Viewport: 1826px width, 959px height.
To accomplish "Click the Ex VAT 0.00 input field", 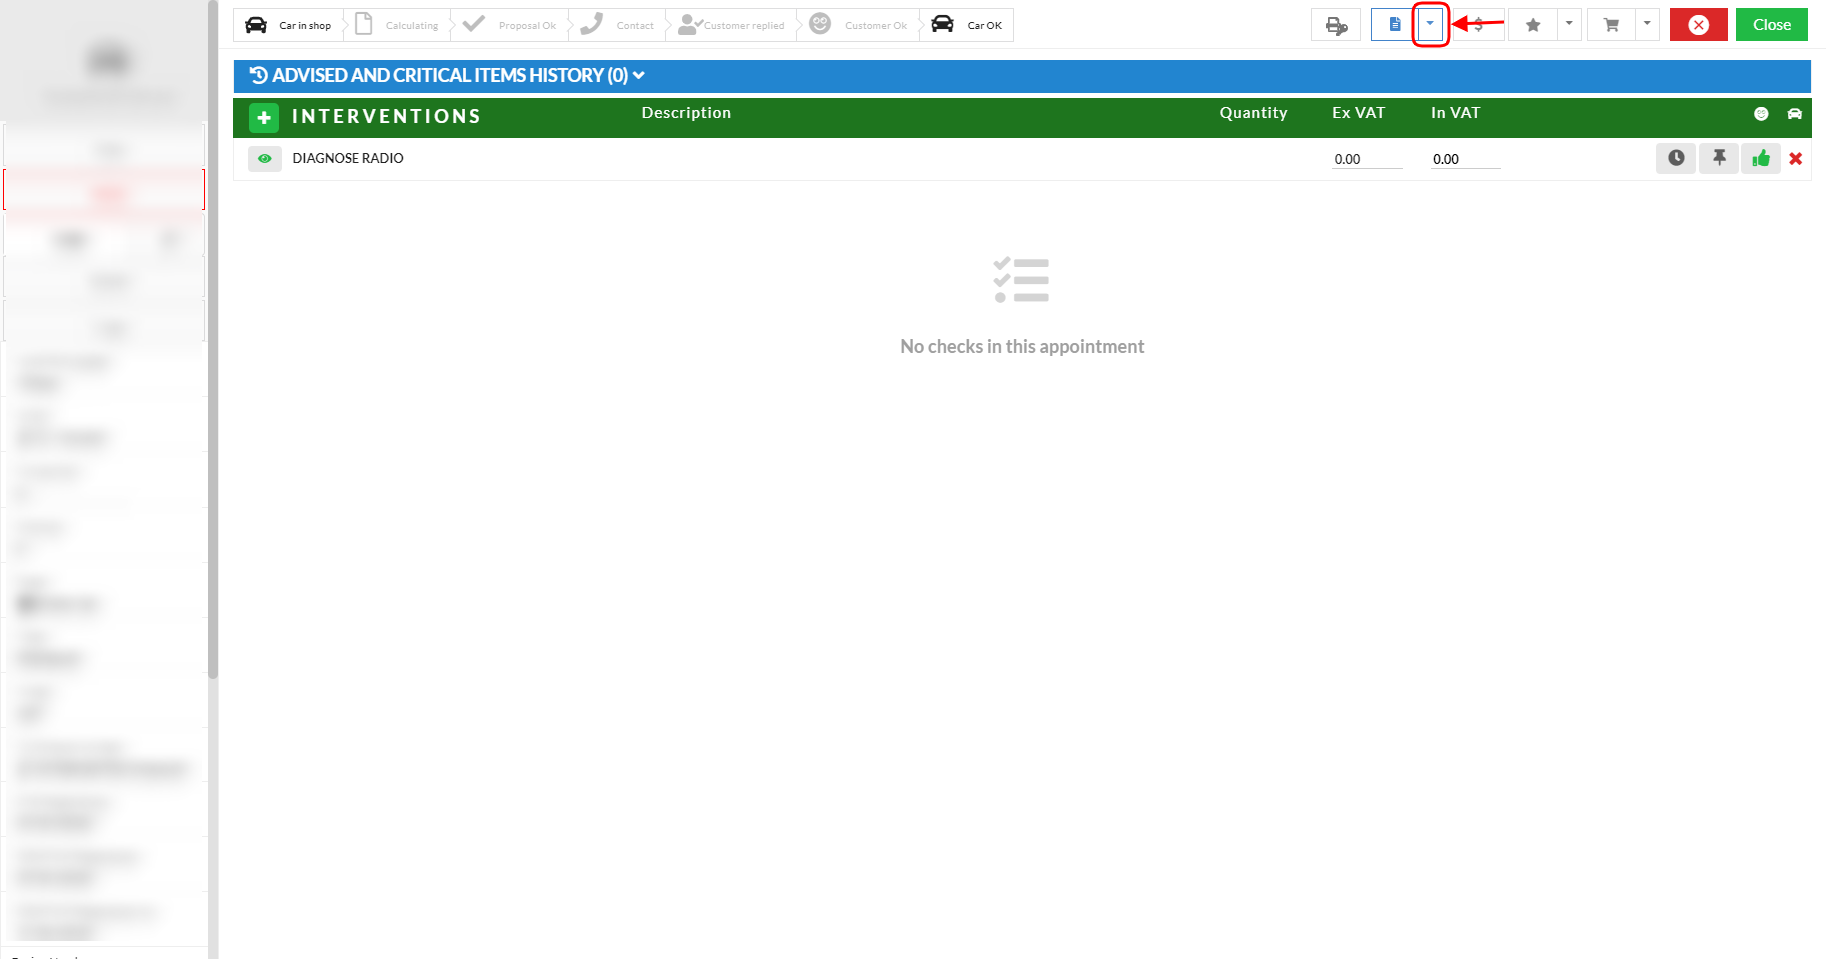I will (x=1367, y=159).
